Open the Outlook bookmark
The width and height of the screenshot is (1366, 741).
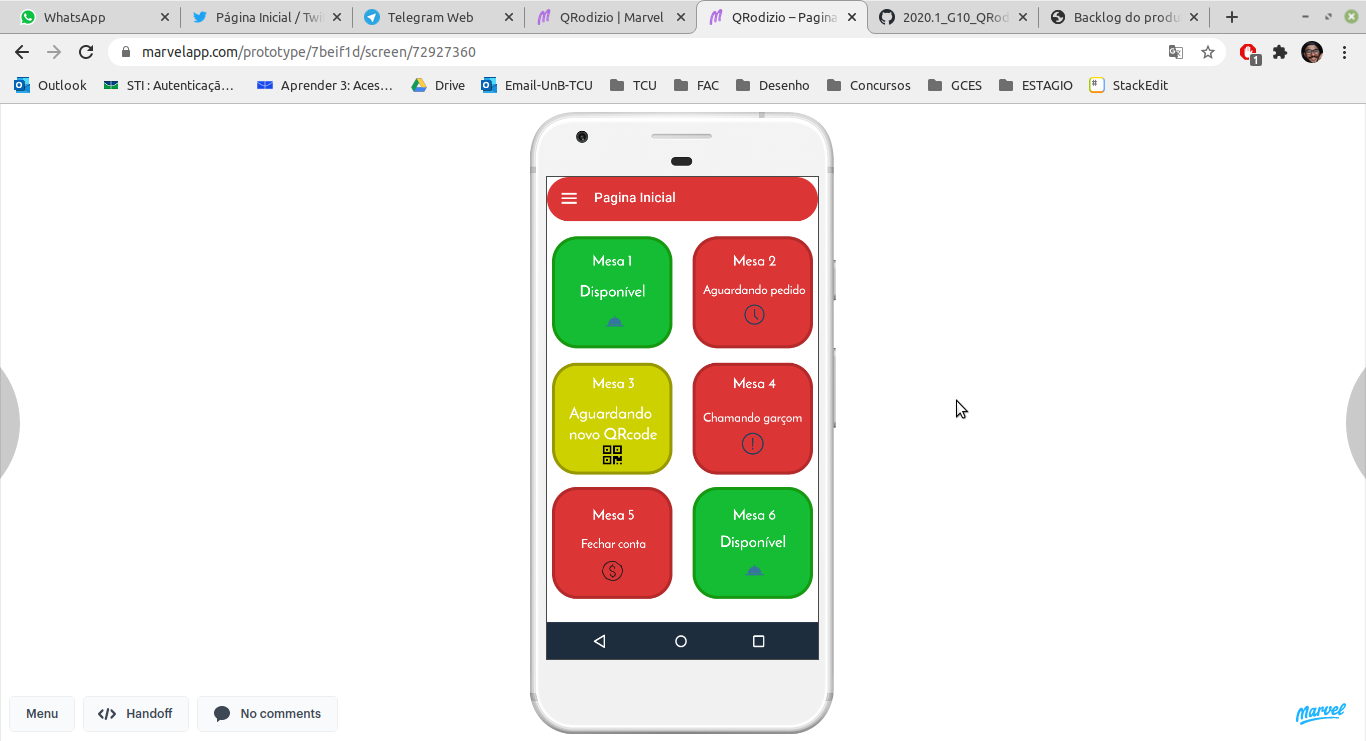tap(51, 86)
